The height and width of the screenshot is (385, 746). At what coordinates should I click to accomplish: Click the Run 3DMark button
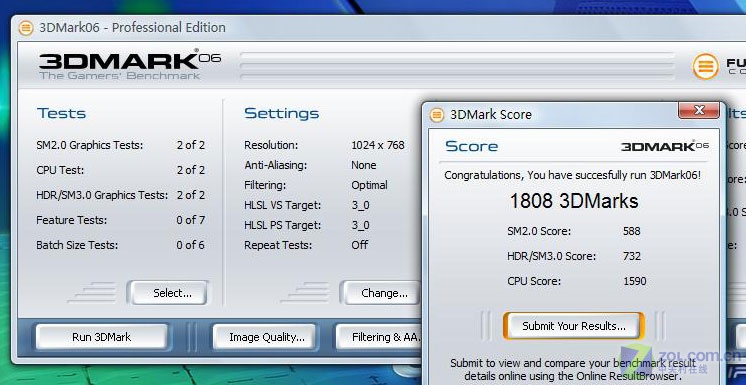pyautogui.click(x=101, y=337)
